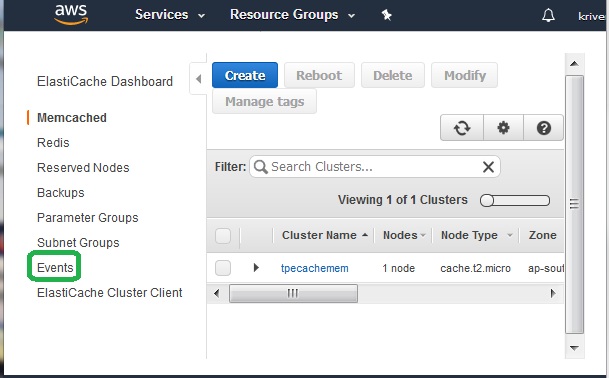Sort by the Cluster Name column

(324, 235)
